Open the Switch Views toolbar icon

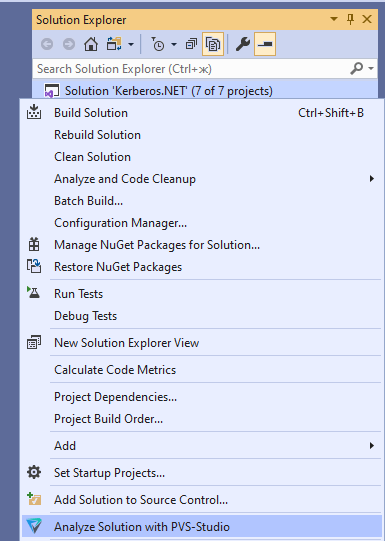point(115,44)
